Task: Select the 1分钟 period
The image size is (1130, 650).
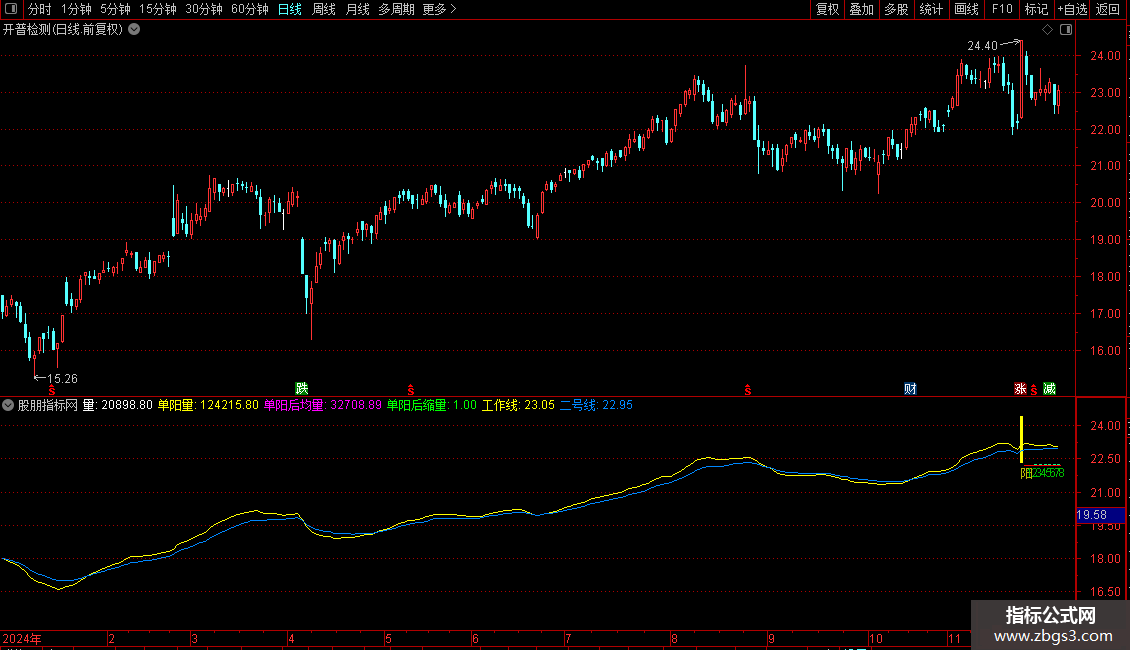Action: [x=76, y=9]
